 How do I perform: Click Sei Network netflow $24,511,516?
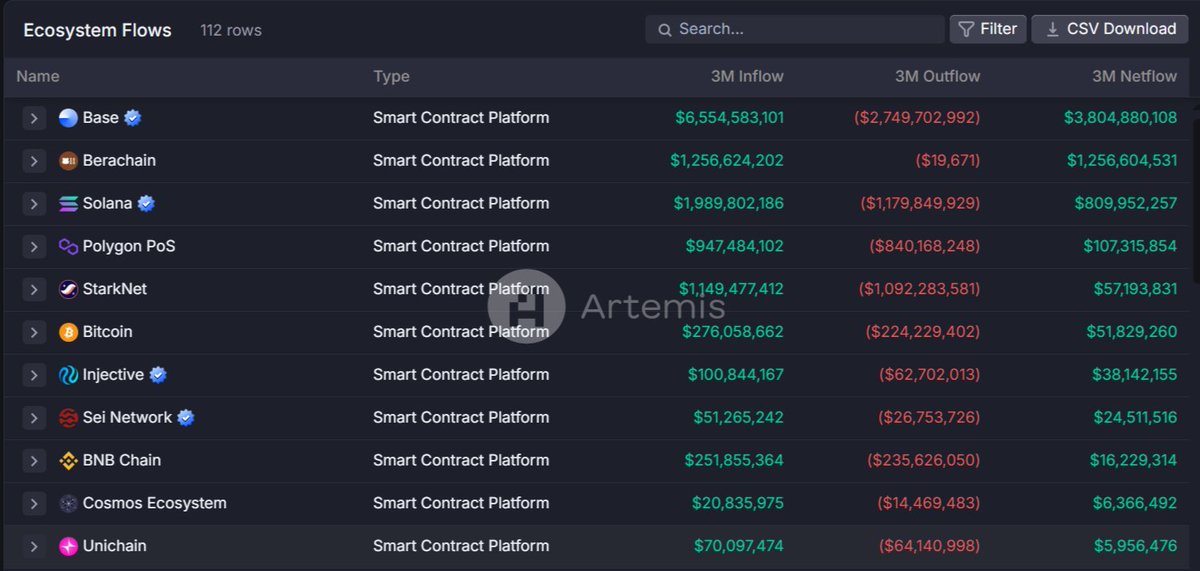coord(1135,418)
